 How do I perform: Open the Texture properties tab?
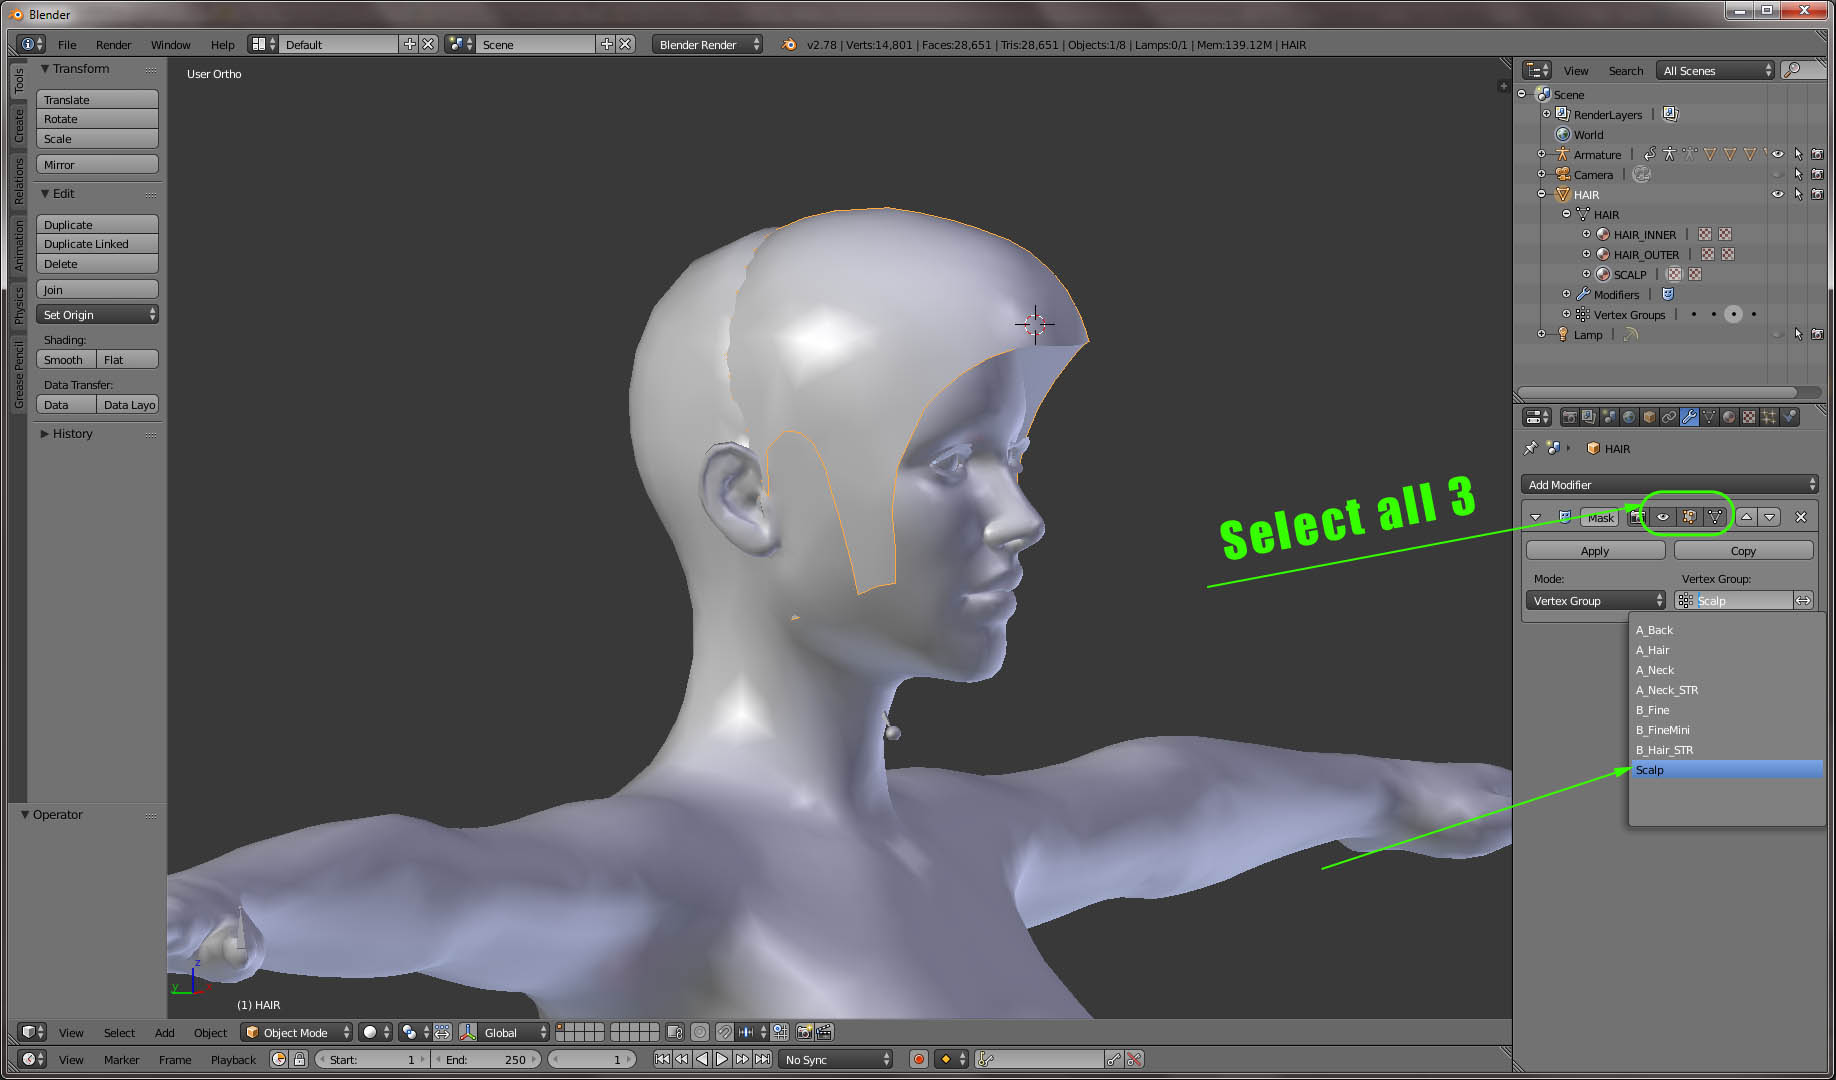[1749, 417]
